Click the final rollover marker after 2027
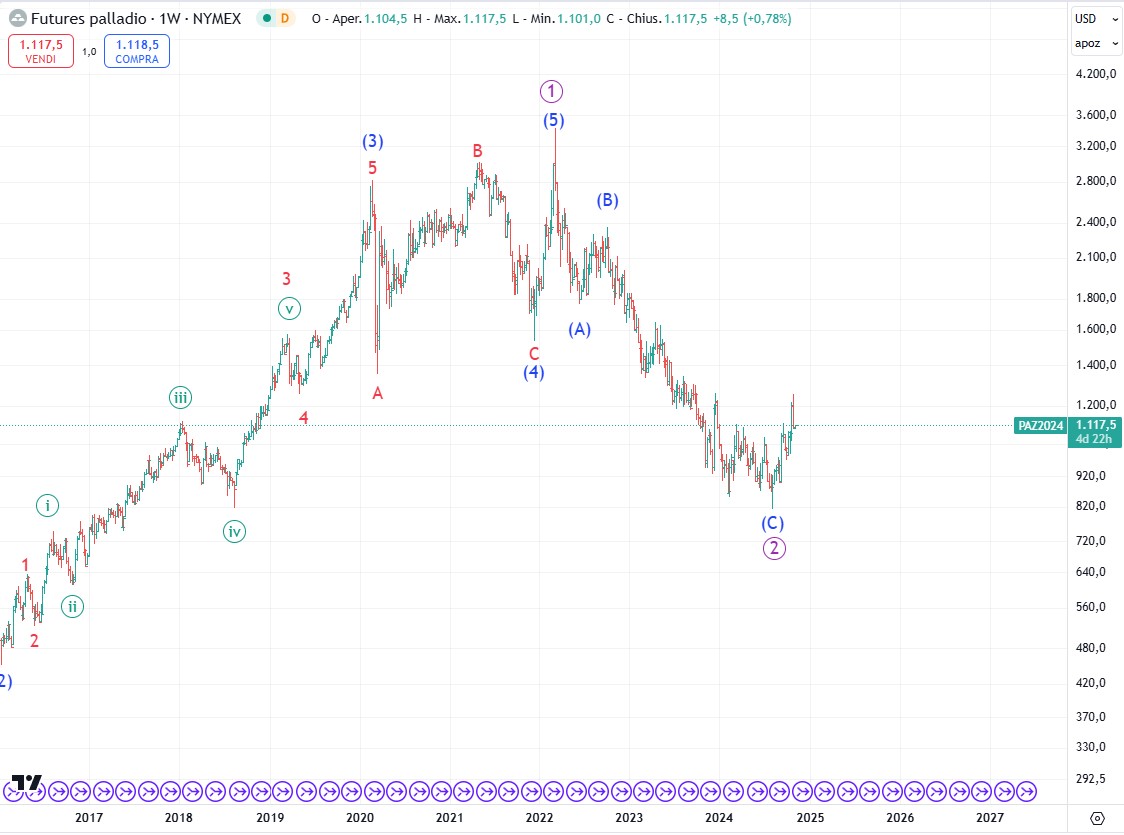Image resolution: width=1124 pixels, height=835 pixels. (1027, 791)
